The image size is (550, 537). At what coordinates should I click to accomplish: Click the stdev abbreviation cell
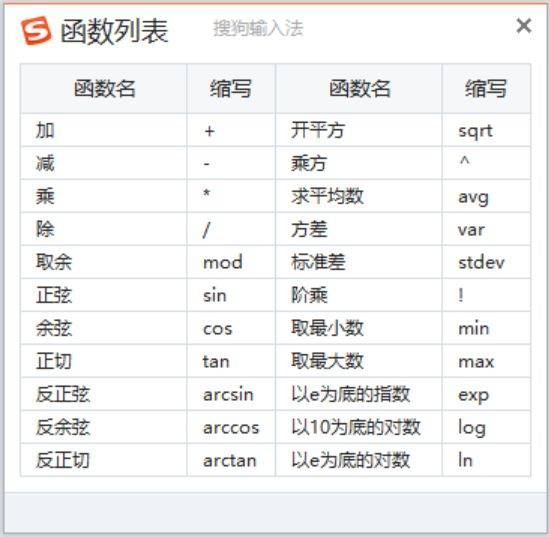coord(486,262)
